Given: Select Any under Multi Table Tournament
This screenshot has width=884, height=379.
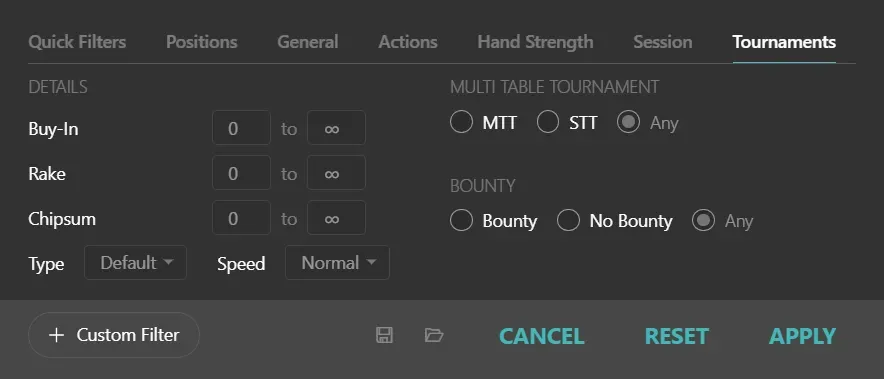Looking at the screenshot, I should click(628, 122).
